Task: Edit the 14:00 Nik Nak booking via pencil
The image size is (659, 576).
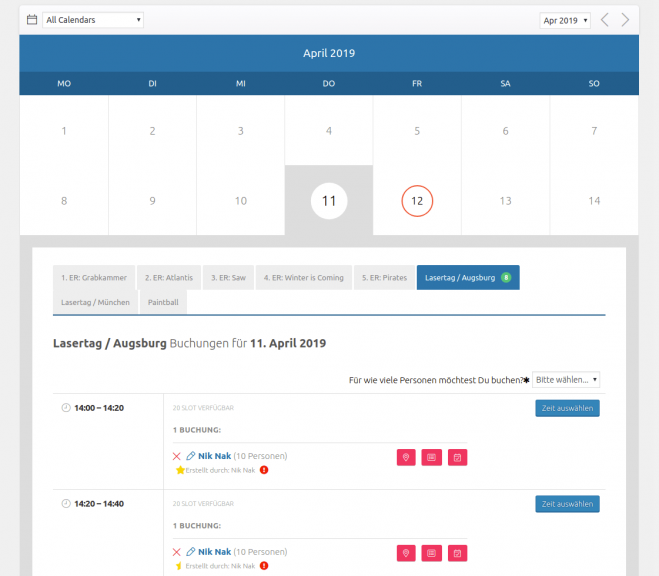Action: (x=191, y=457)
